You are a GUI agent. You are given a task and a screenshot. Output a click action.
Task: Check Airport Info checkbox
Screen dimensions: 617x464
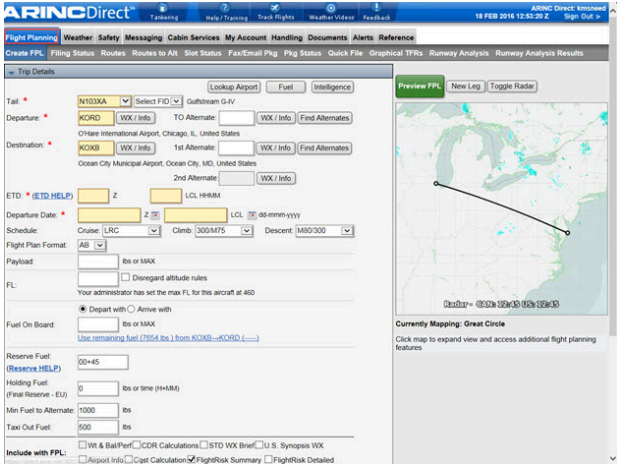[83, 459]
